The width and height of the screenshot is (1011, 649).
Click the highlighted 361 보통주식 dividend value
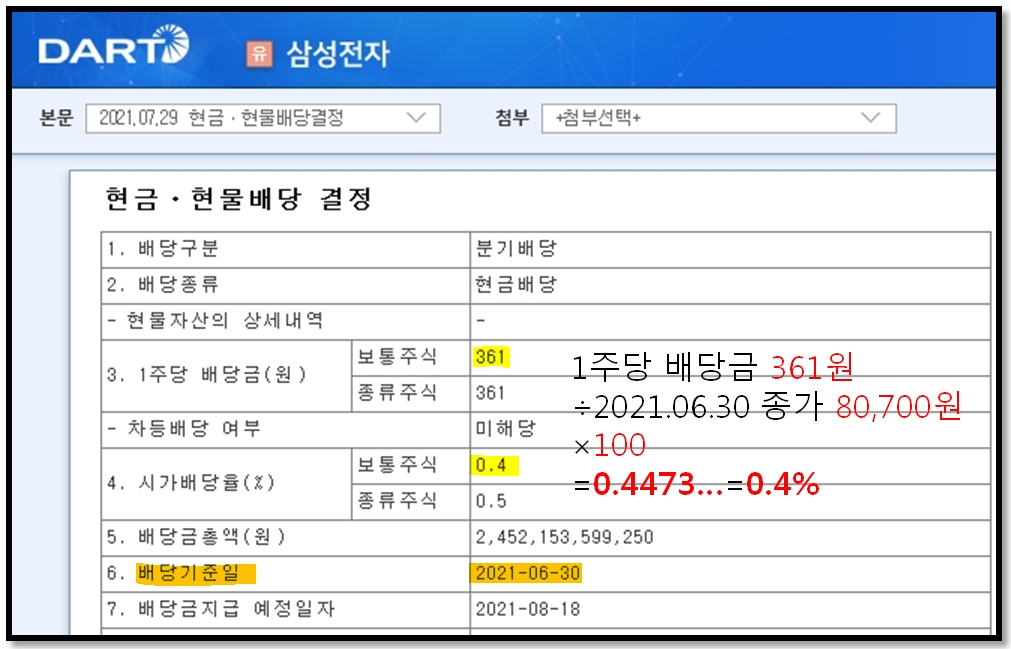[491, 356]
